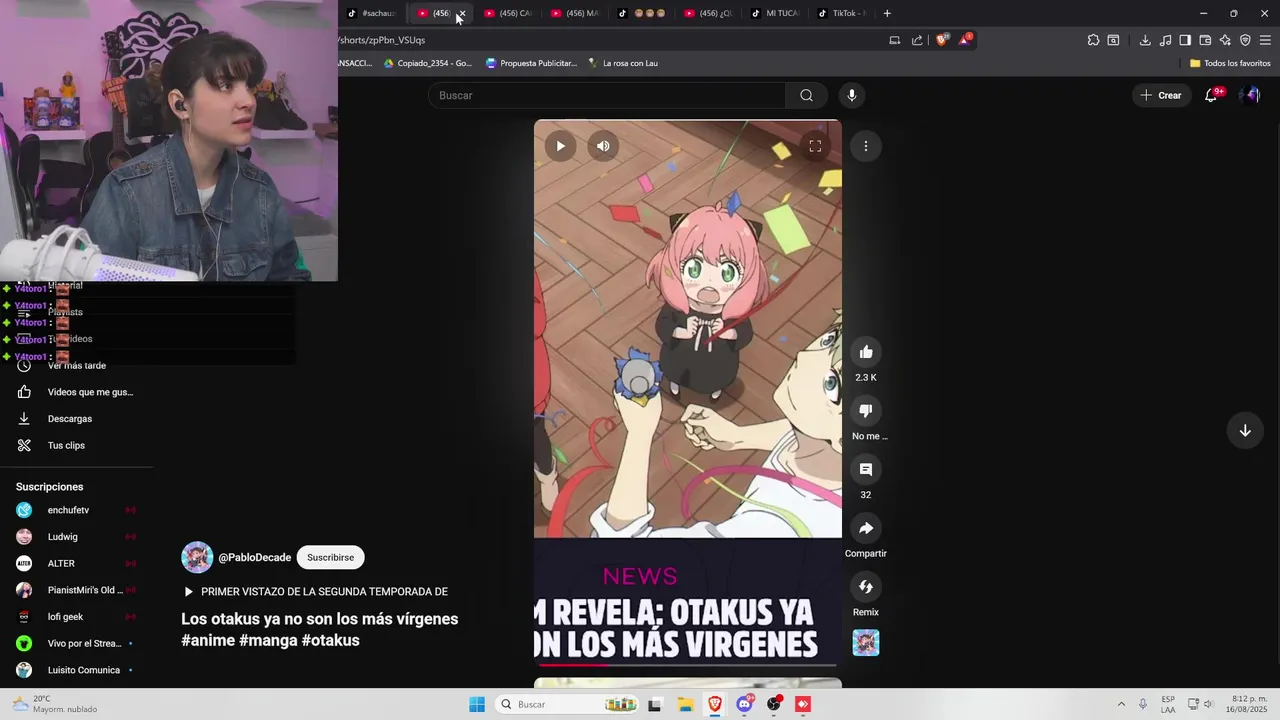Open the Remix option icon
Screen dimensions: 1280x720
(x=866, y=587)
